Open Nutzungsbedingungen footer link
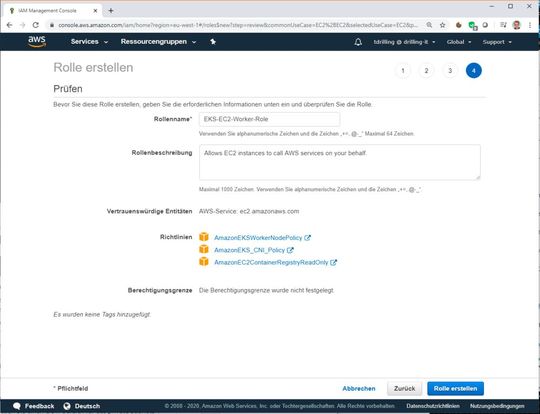This screenshot has height=414, width=540. [x=497, y=406]
